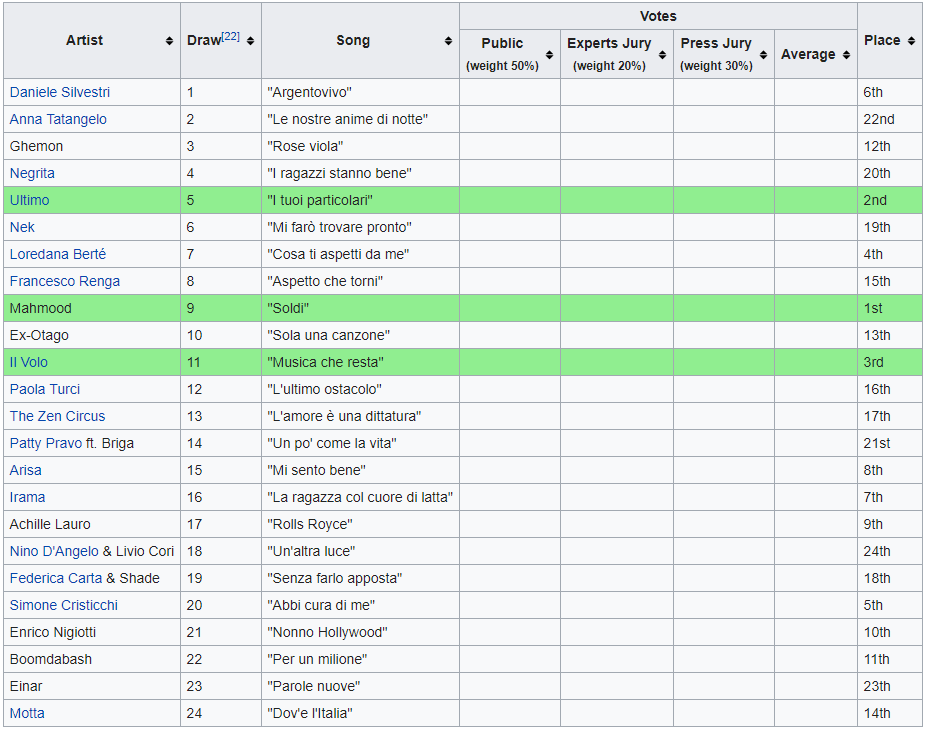Screen dimensions: 926x729
Task: Open Anna Tatangelo's page
Action: point(58,119)
